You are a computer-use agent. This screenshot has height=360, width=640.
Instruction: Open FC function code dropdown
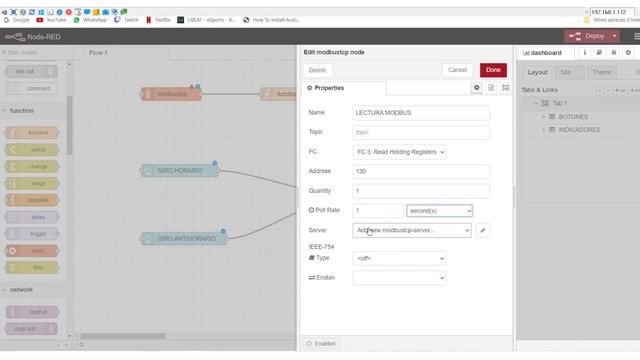(x=399, y=152)
